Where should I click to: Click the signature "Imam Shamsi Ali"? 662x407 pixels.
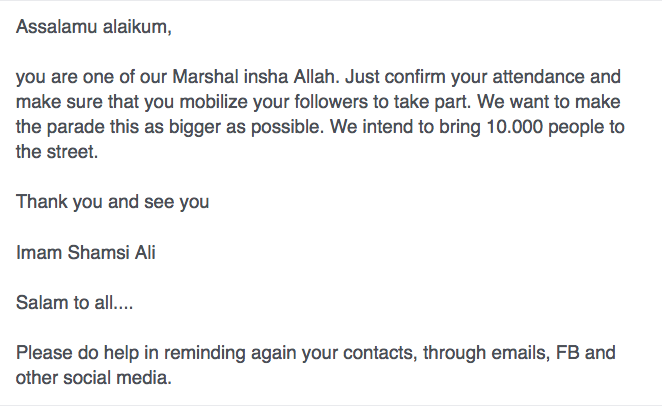tap(86, 252)
